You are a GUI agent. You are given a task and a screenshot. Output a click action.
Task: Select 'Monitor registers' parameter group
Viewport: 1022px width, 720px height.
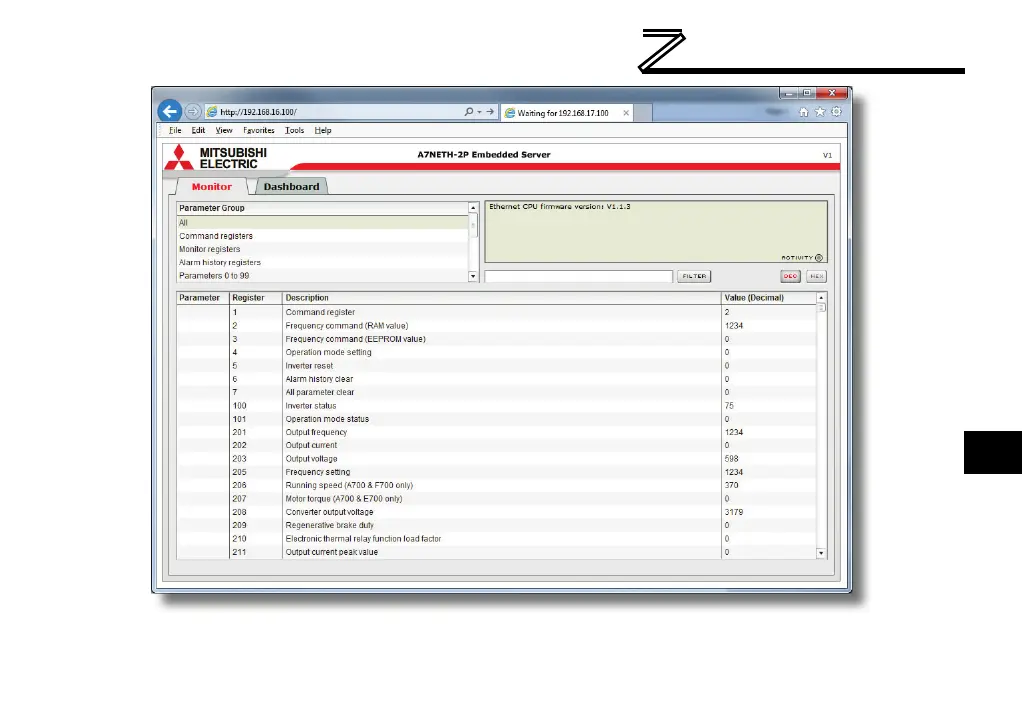(323, 249)
